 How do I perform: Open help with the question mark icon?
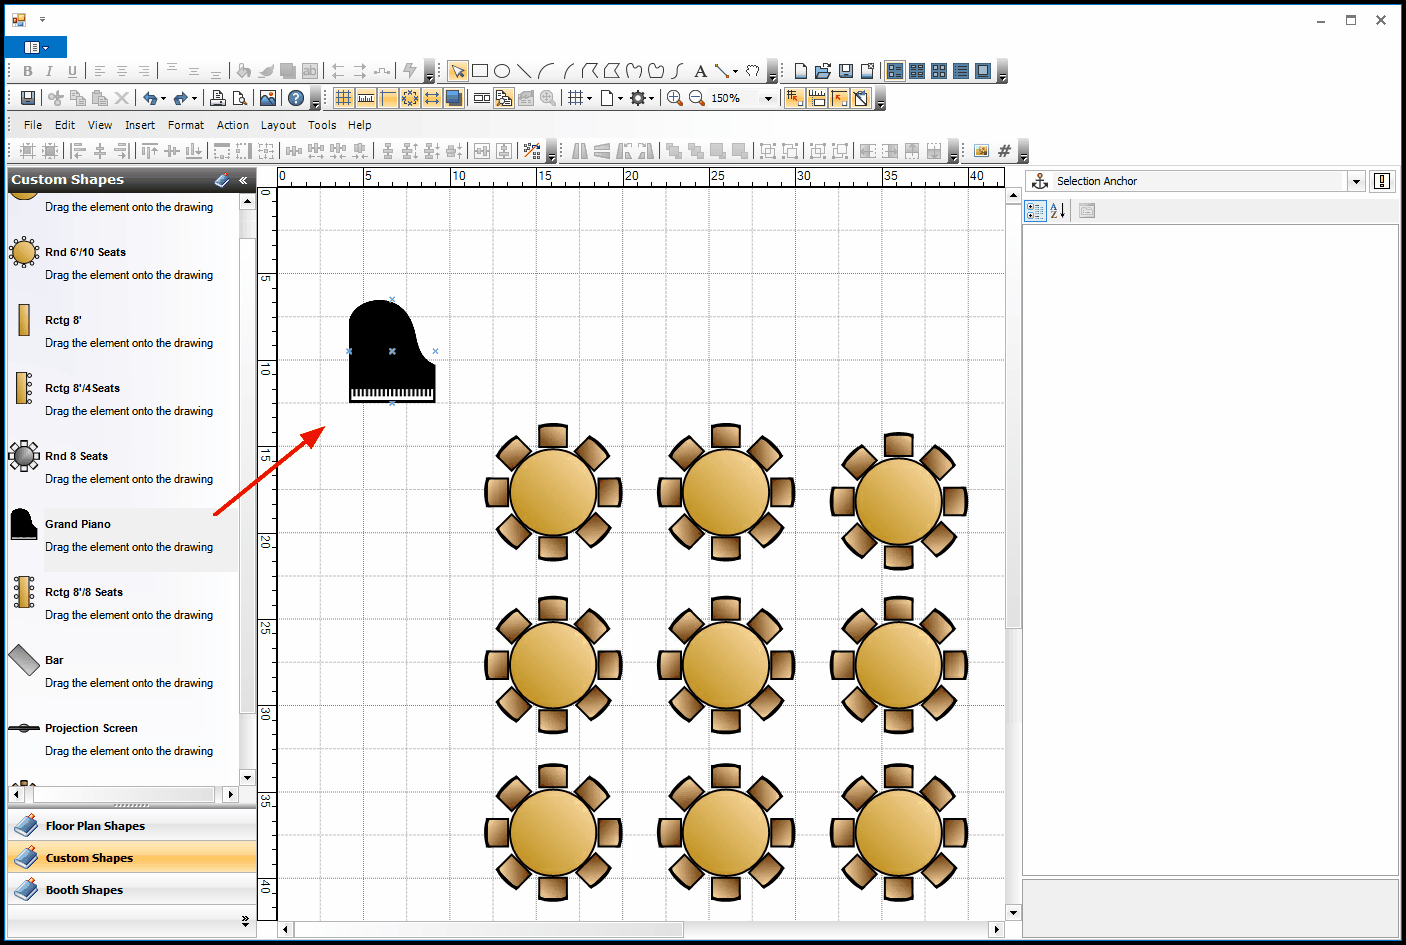point(296,98)
